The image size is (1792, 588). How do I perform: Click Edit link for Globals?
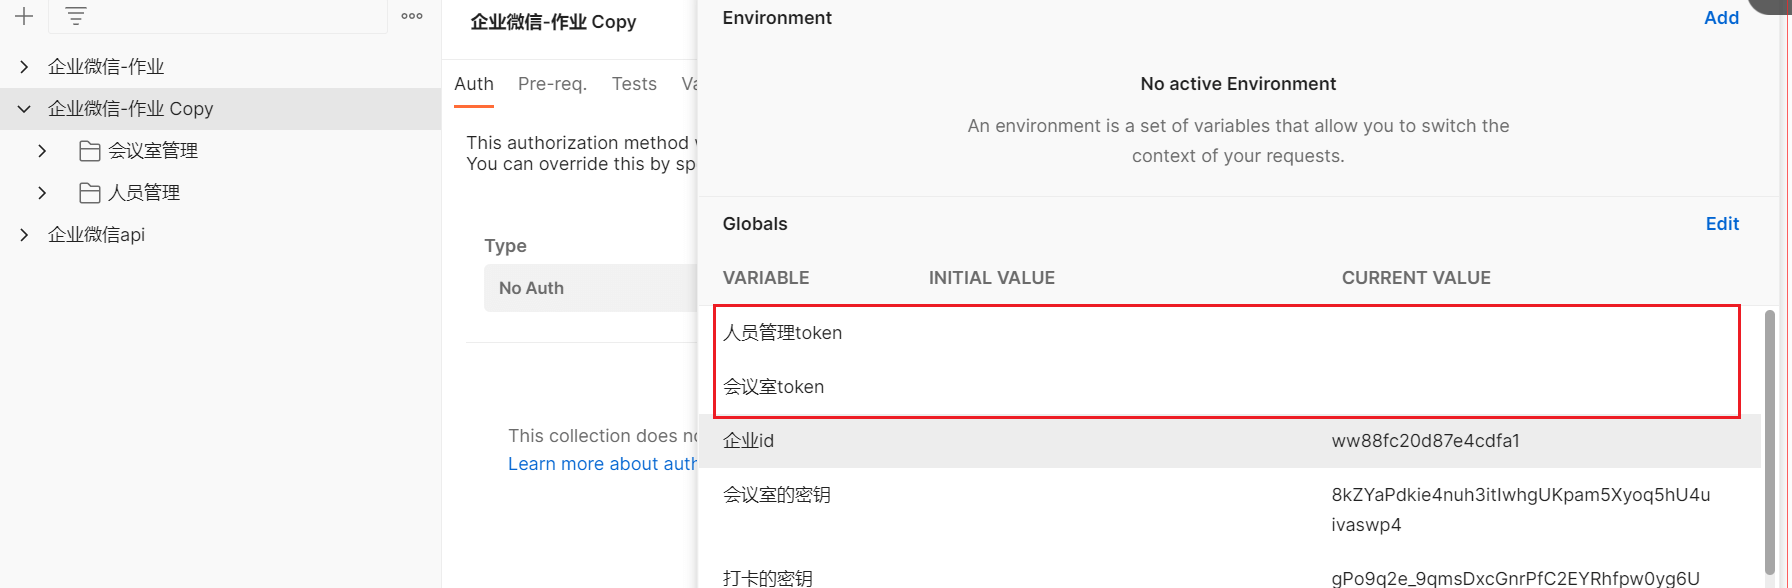tap(1722, 224)
